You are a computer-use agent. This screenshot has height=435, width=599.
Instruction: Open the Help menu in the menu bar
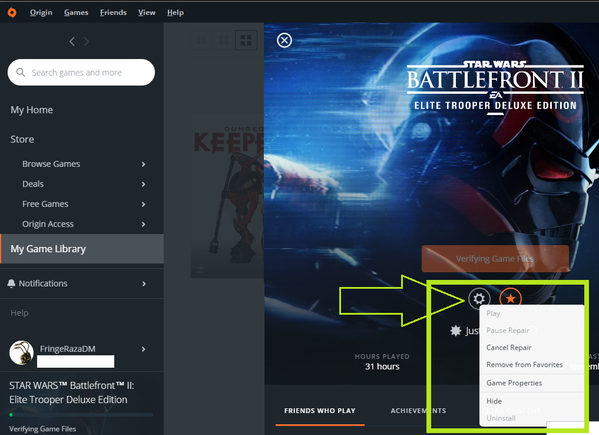[x=175, y=13]
